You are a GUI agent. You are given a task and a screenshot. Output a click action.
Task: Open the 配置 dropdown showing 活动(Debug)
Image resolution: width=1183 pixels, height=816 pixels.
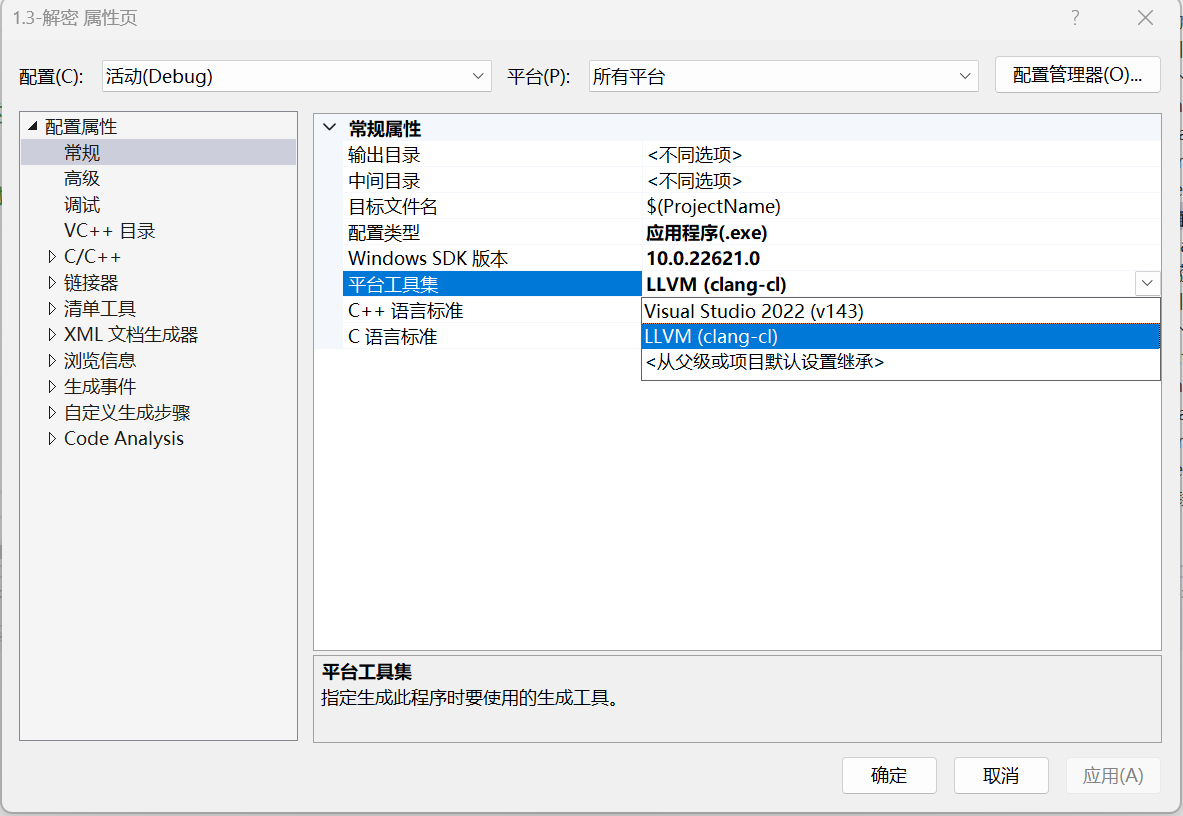pyautogui.click(x=296, y=76)
